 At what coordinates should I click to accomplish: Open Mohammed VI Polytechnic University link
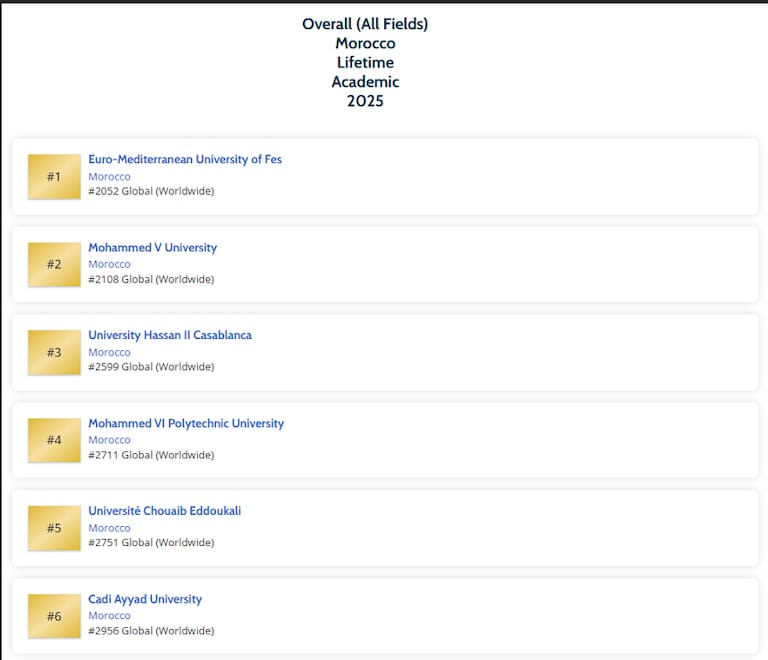(x=186, y=423)
